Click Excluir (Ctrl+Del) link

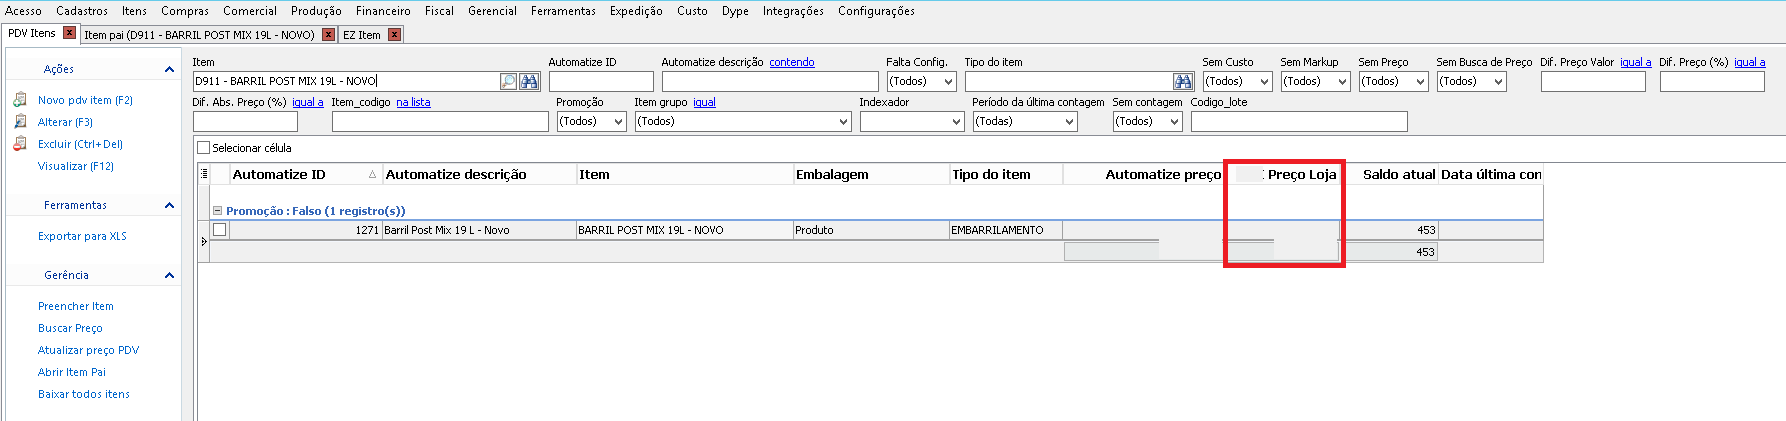(80, 144)
